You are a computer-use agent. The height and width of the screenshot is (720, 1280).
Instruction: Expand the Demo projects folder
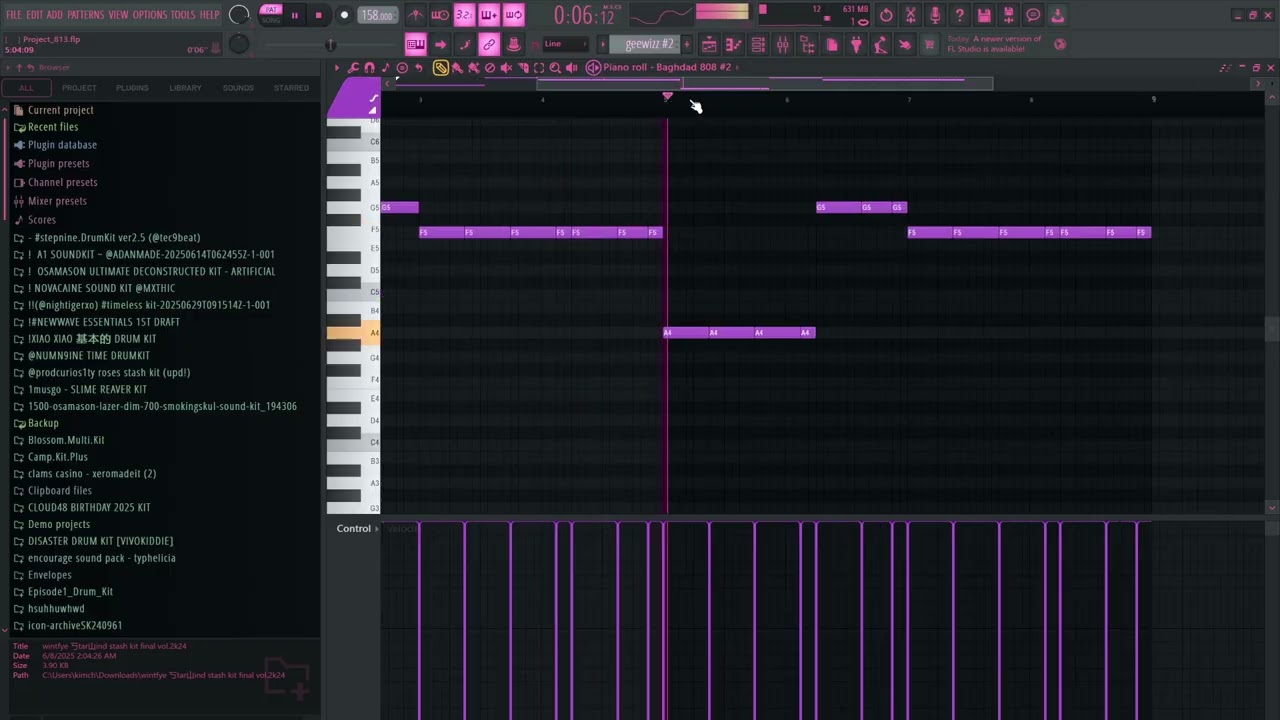(x=58, y=524)
